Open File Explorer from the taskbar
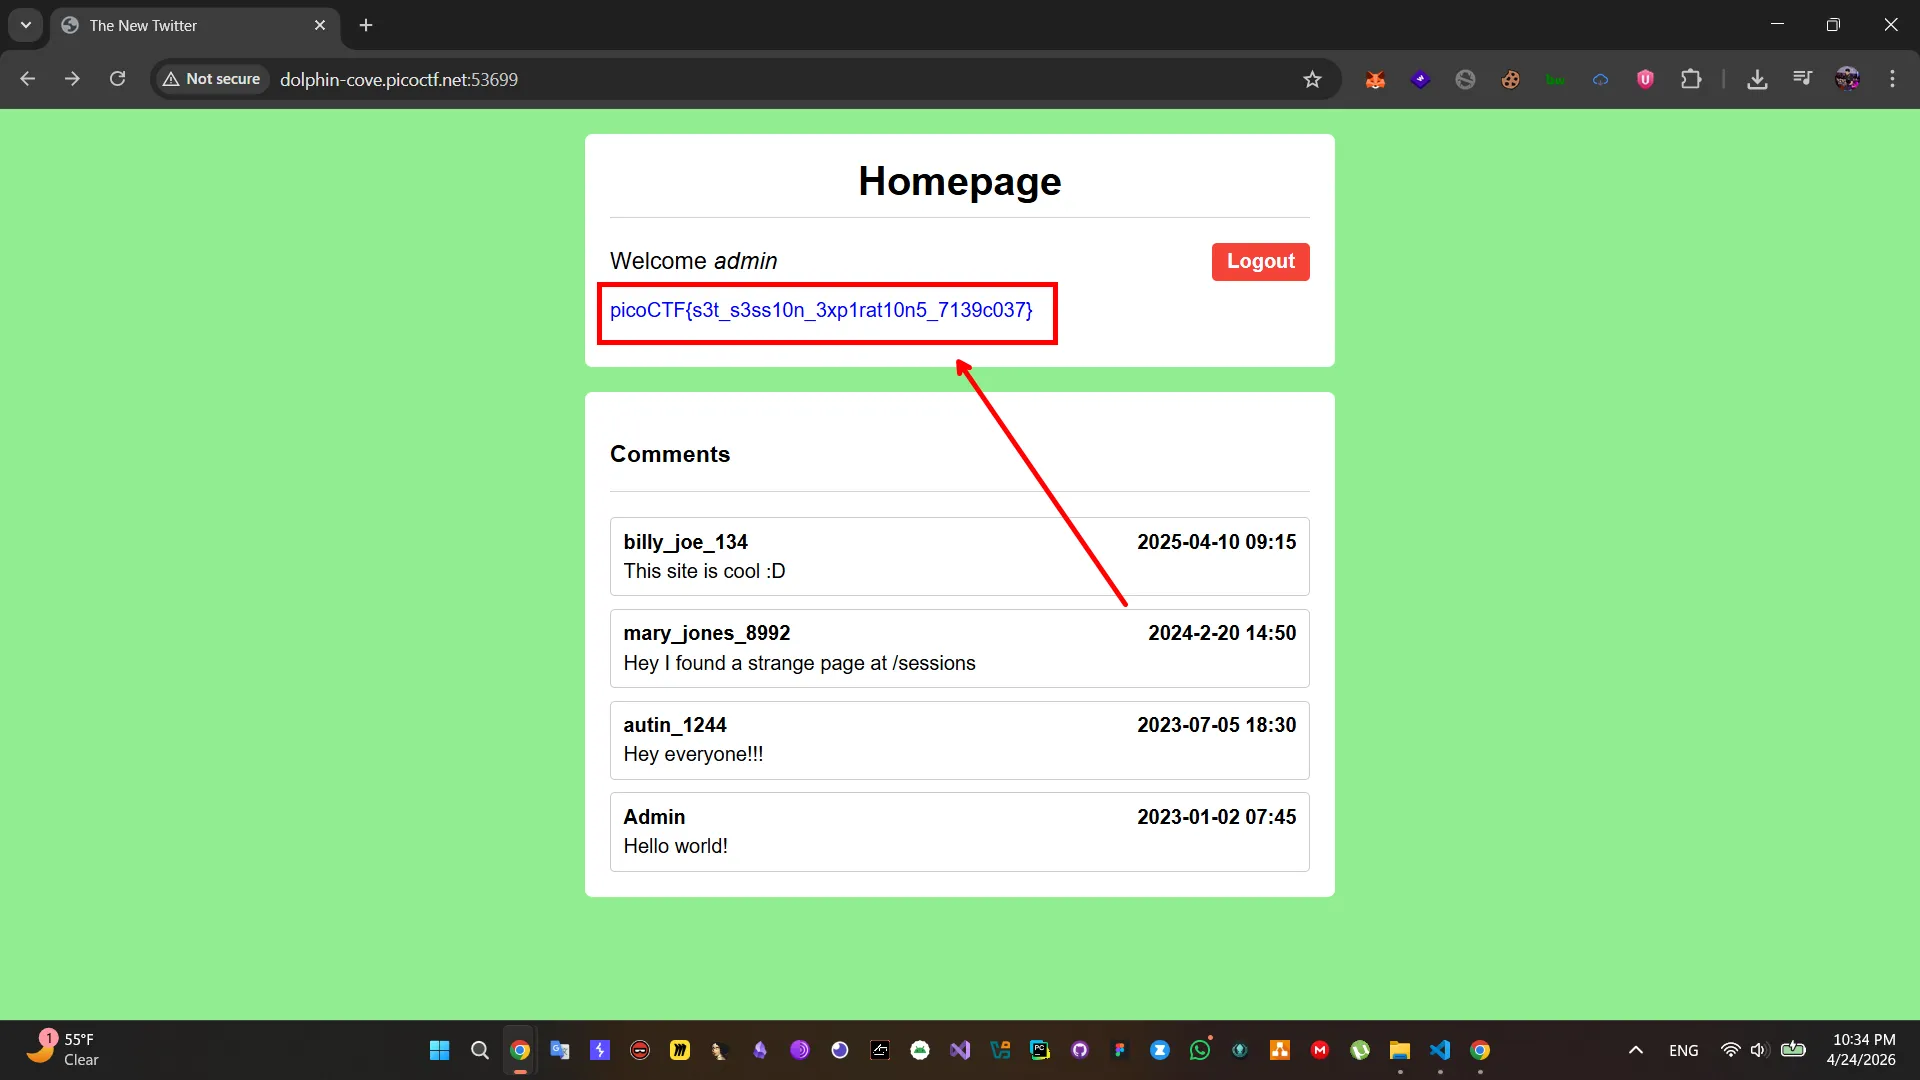The image size is (1920, 1080). (1400, 1050)
